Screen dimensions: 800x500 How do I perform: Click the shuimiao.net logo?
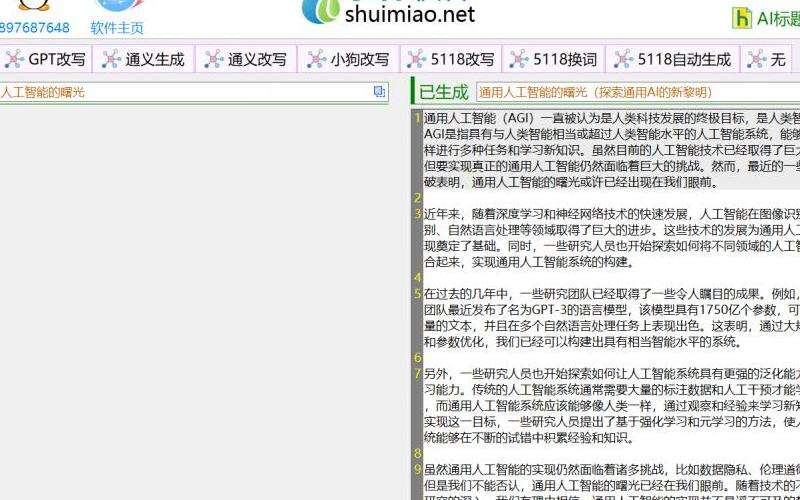pos(388,12)
